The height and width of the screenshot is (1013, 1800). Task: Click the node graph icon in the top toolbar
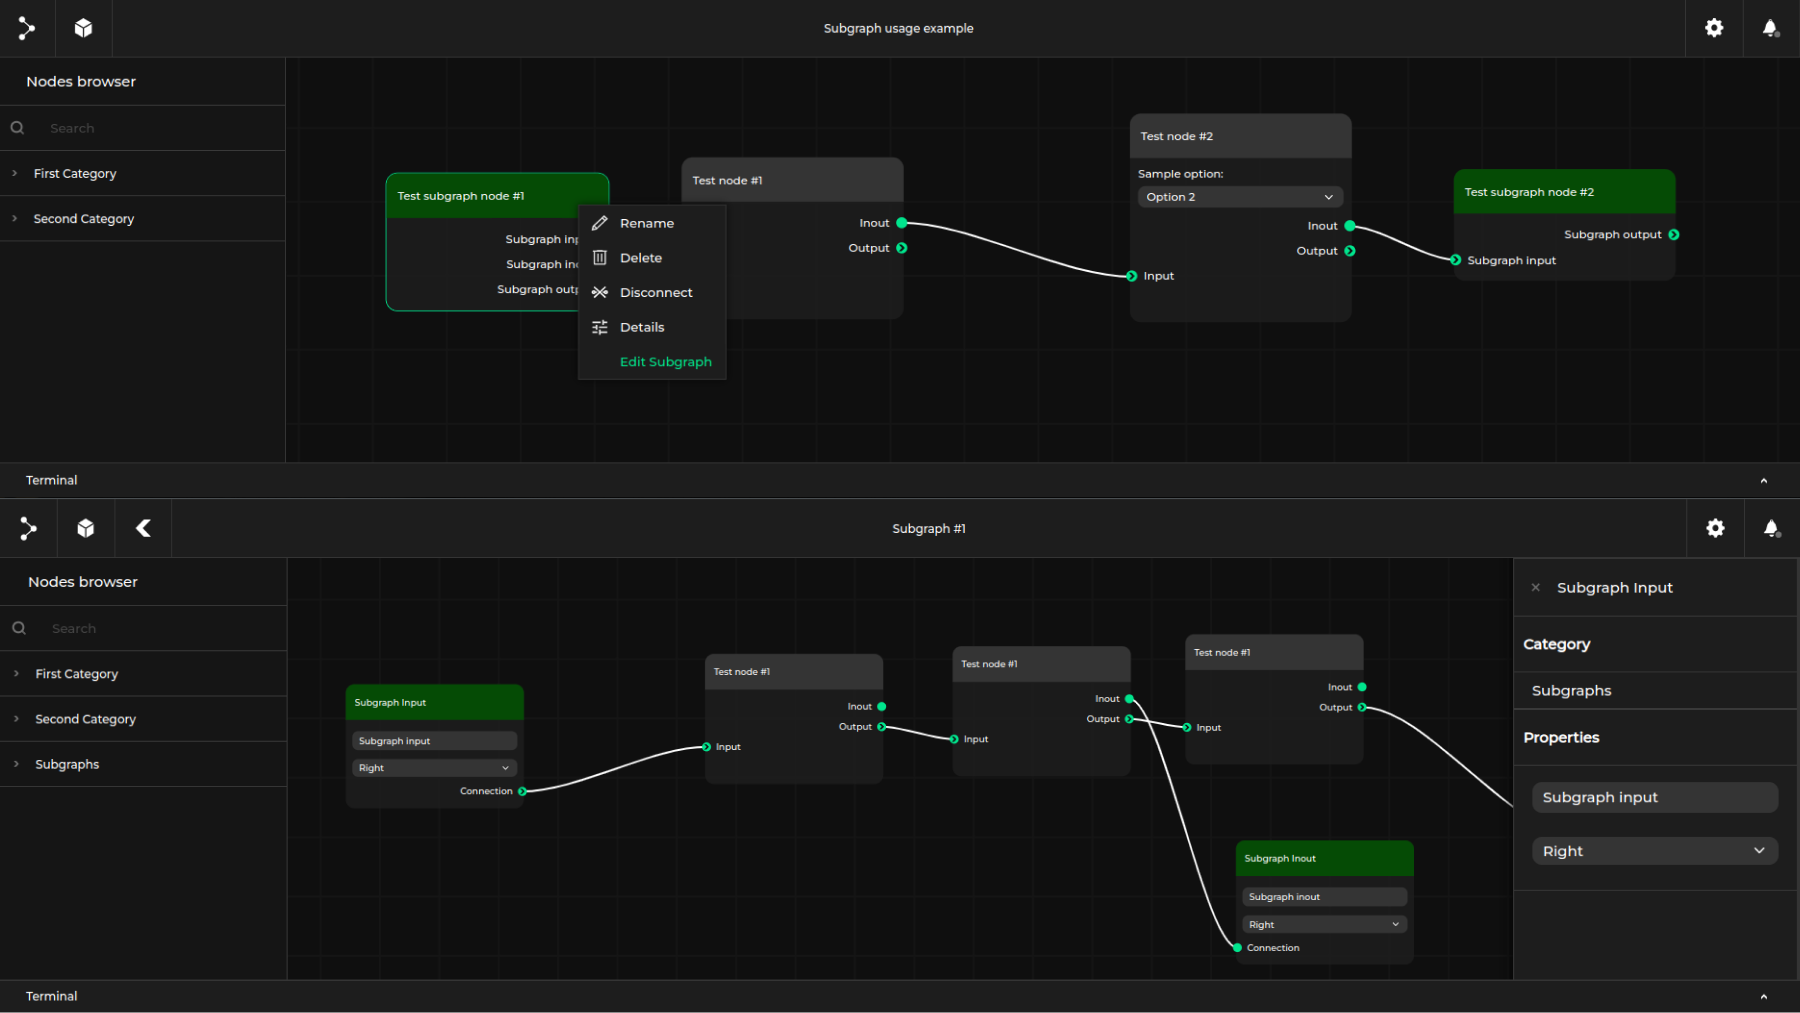coord(27,28)
